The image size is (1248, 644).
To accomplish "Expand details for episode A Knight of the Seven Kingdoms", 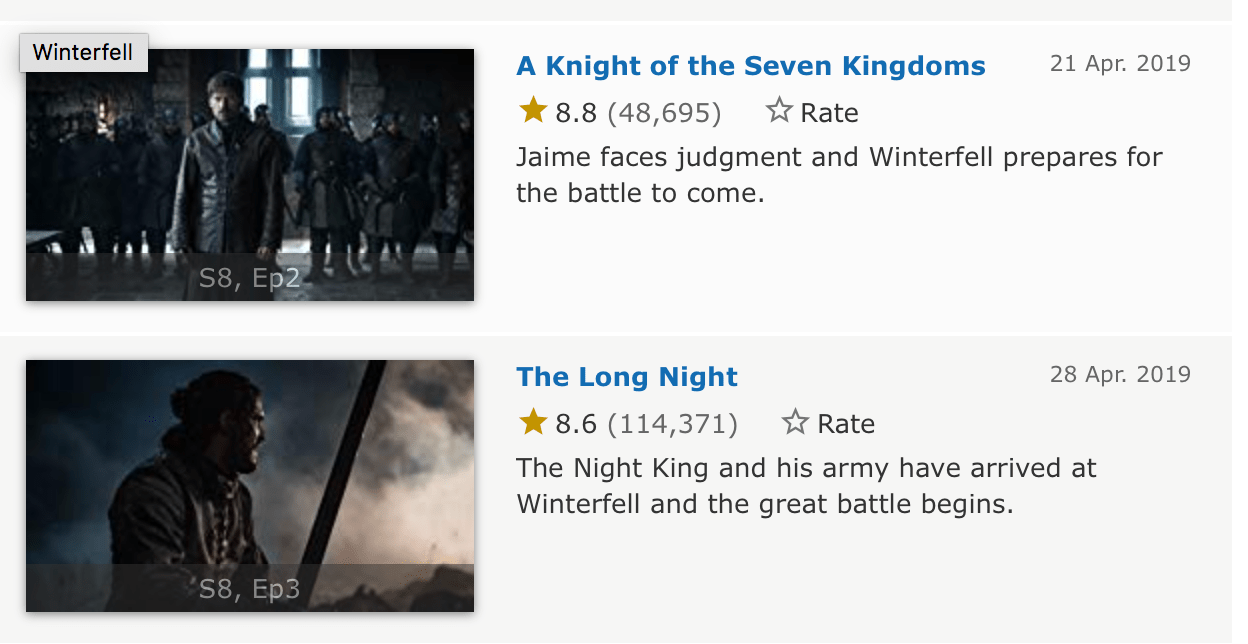I will tap(750, 65).
